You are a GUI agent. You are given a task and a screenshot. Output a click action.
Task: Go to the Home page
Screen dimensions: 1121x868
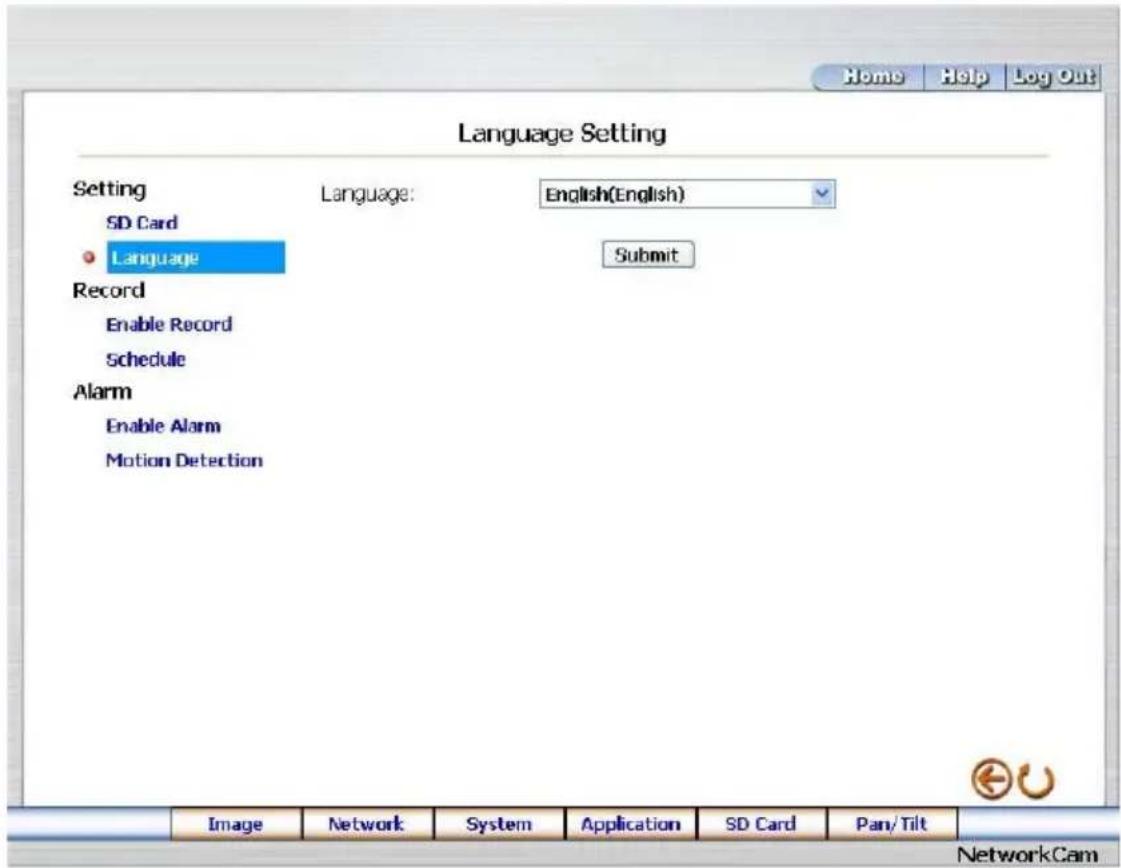873,76
